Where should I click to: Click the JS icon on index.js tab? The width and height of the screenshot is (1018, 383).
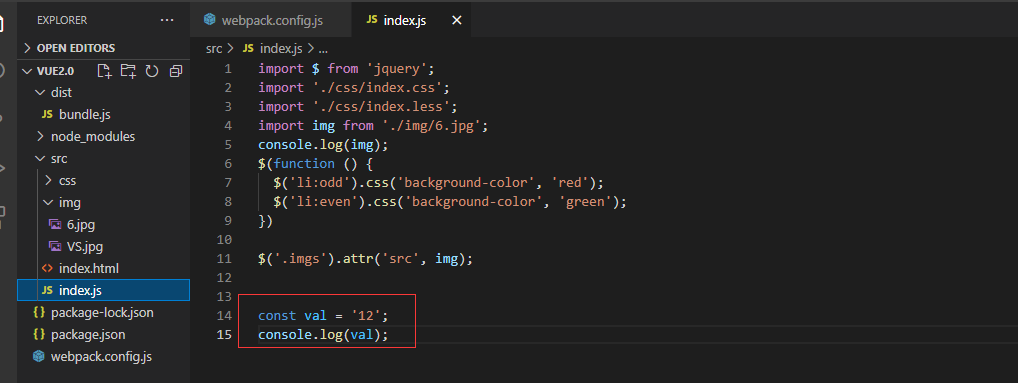(371, 20)
